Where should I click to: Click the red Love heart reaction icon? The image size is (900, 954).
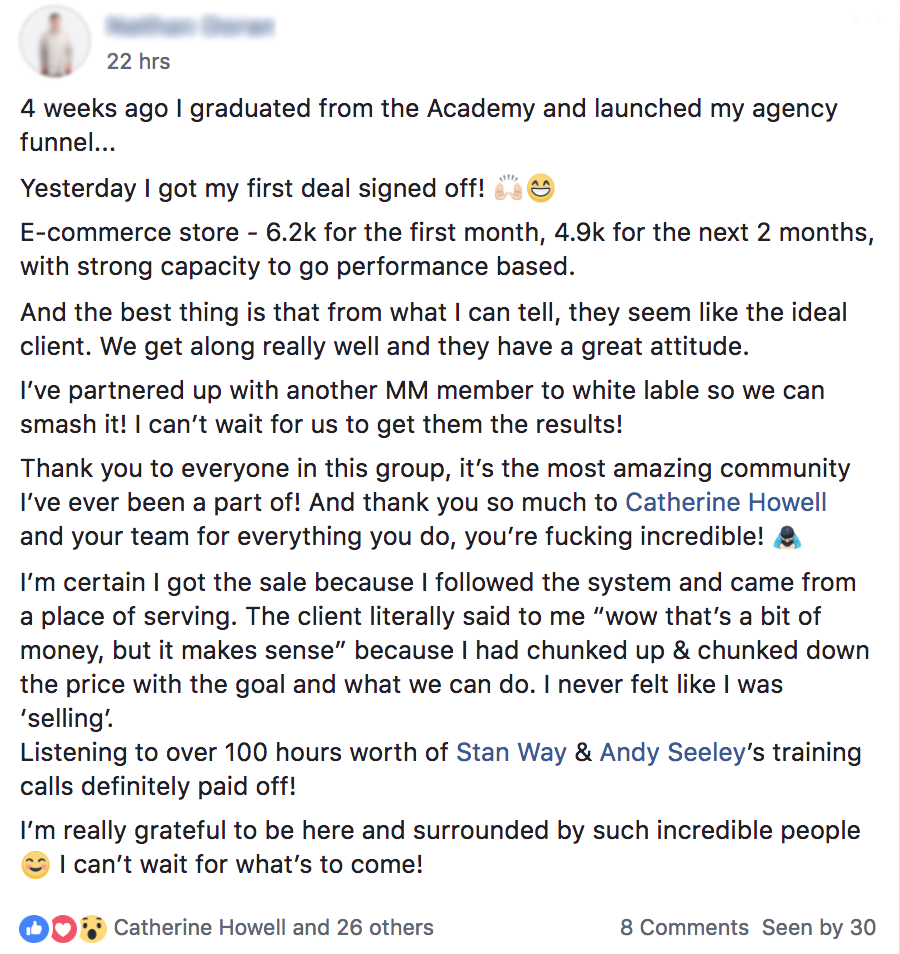[x=63, y=928]
